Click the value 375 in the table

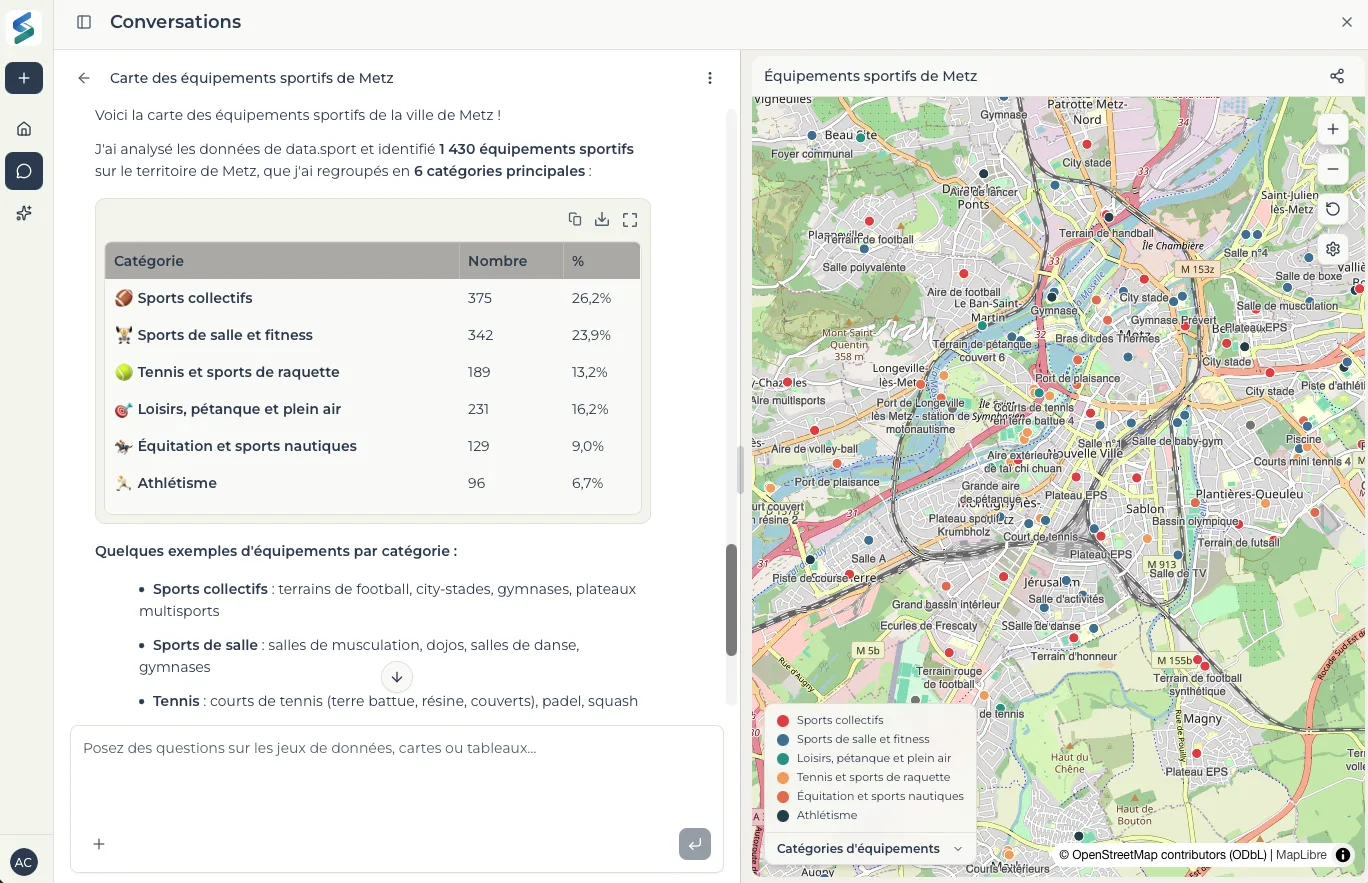(x=480, y=298)
